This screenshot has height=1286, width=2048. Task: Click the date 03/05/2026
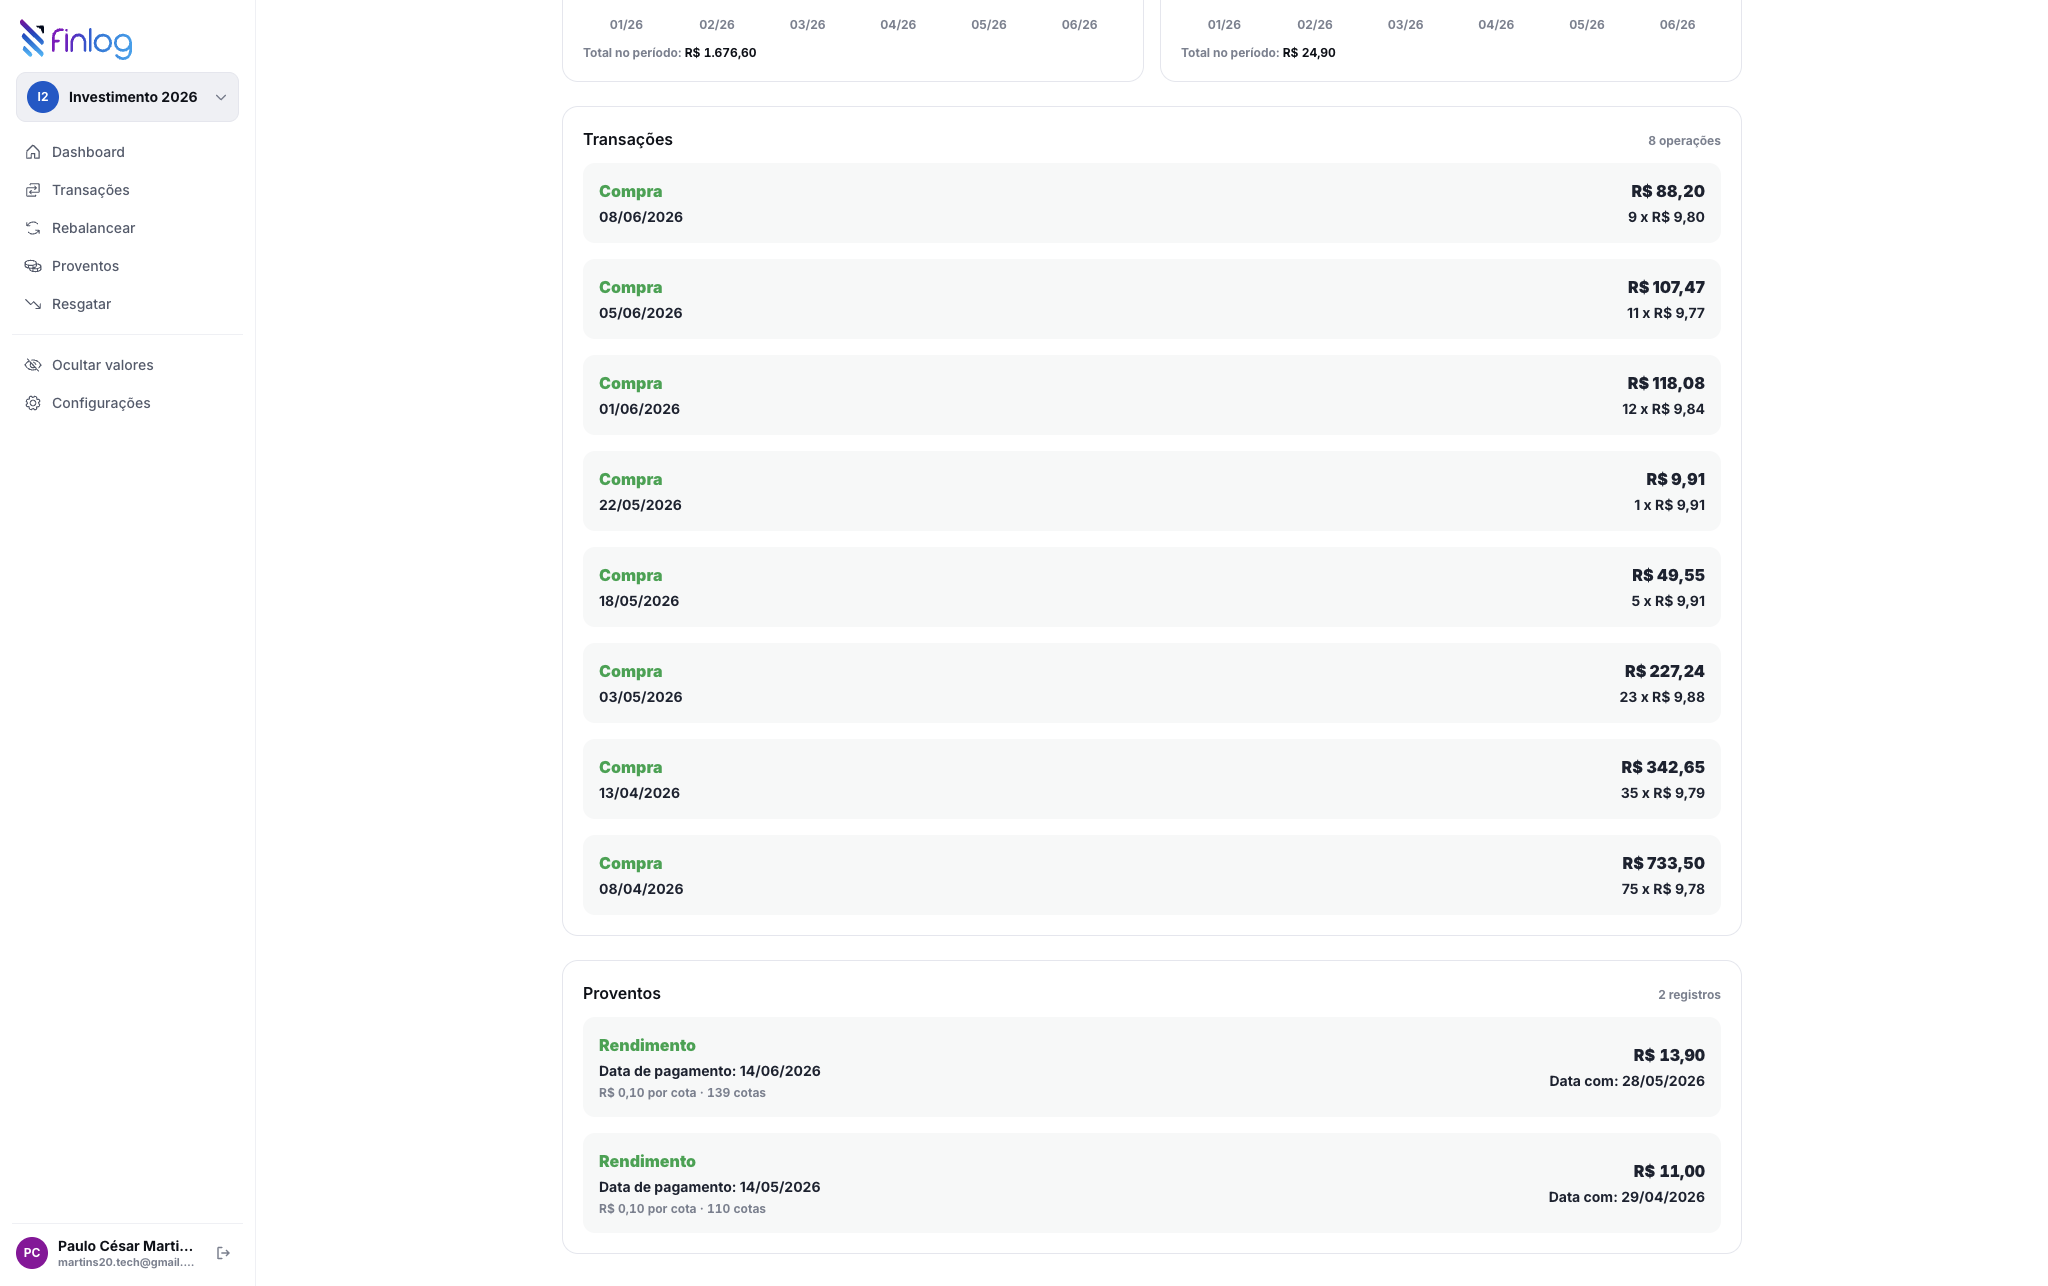pos(640,697)
